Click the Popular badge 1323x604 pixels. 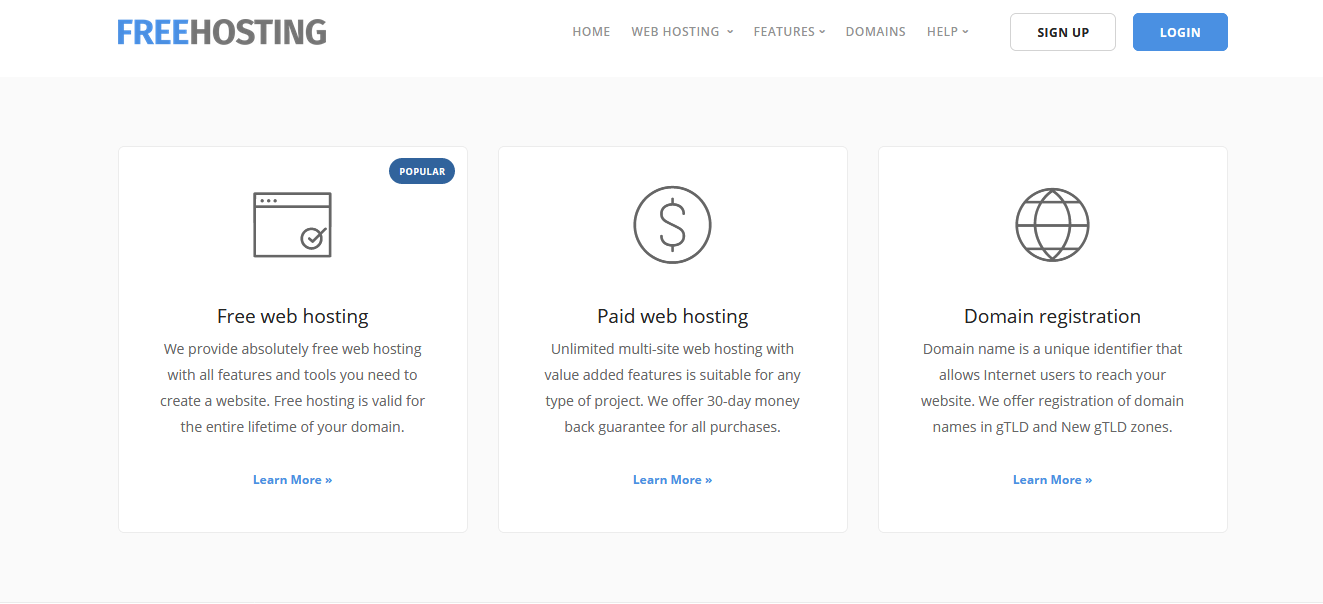pos(422,171)
